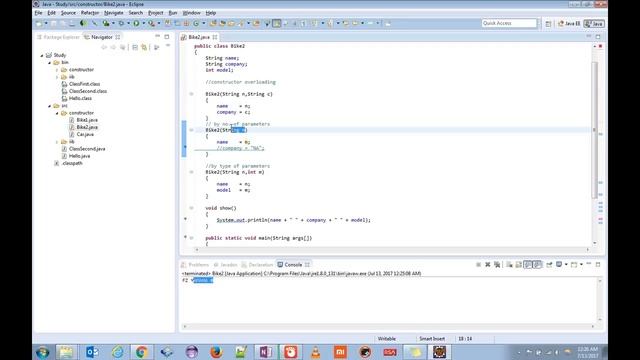Open the Window menu
The image size is (640, 360).
(x=191, y=13)
